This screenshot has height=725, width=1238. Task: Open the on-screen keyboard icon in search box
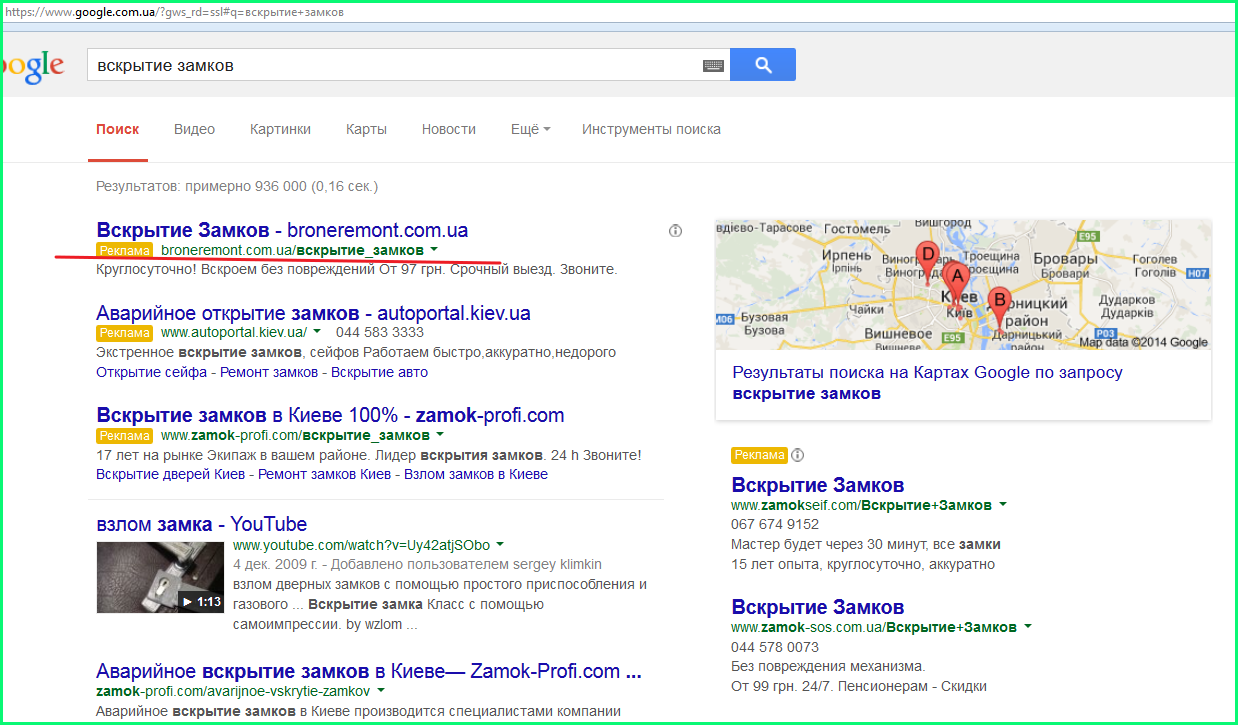(713, 65)
